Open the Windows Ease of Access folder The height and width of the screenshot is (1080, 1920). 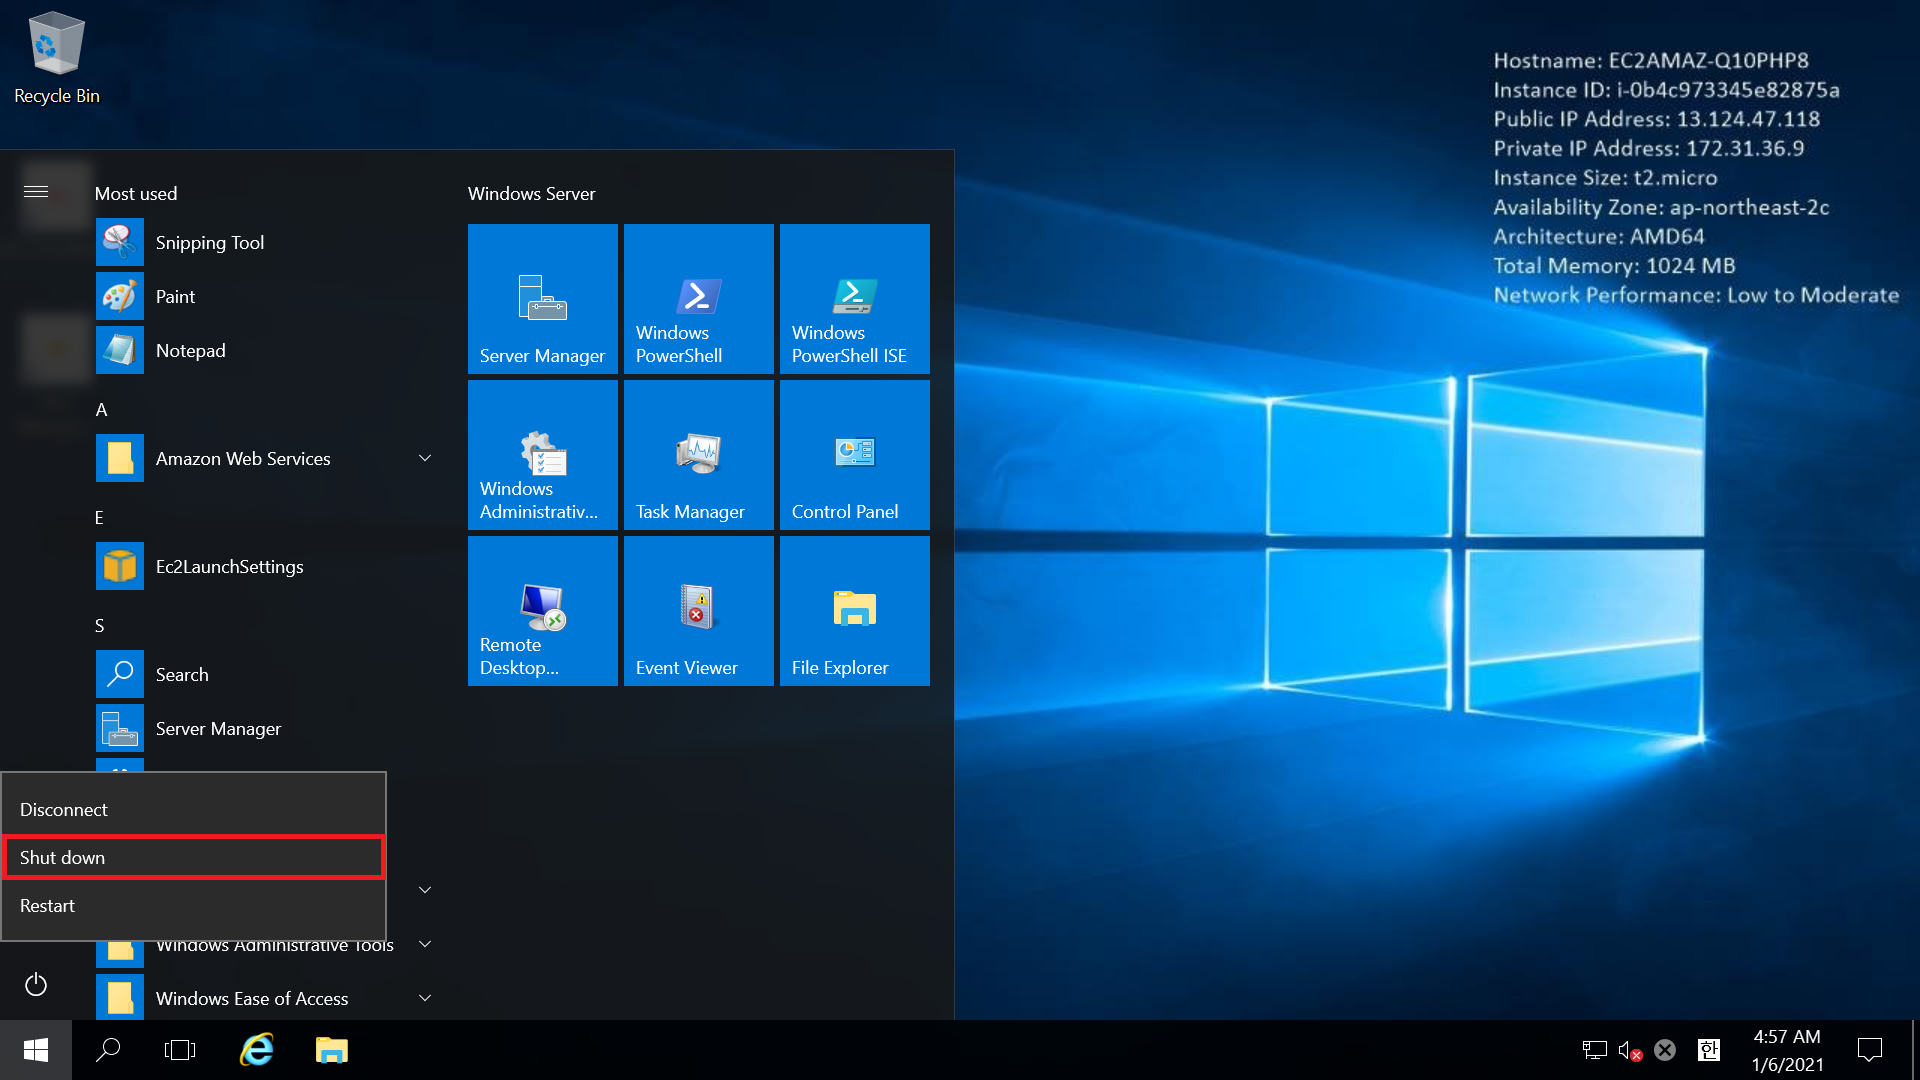coord(266,999)
